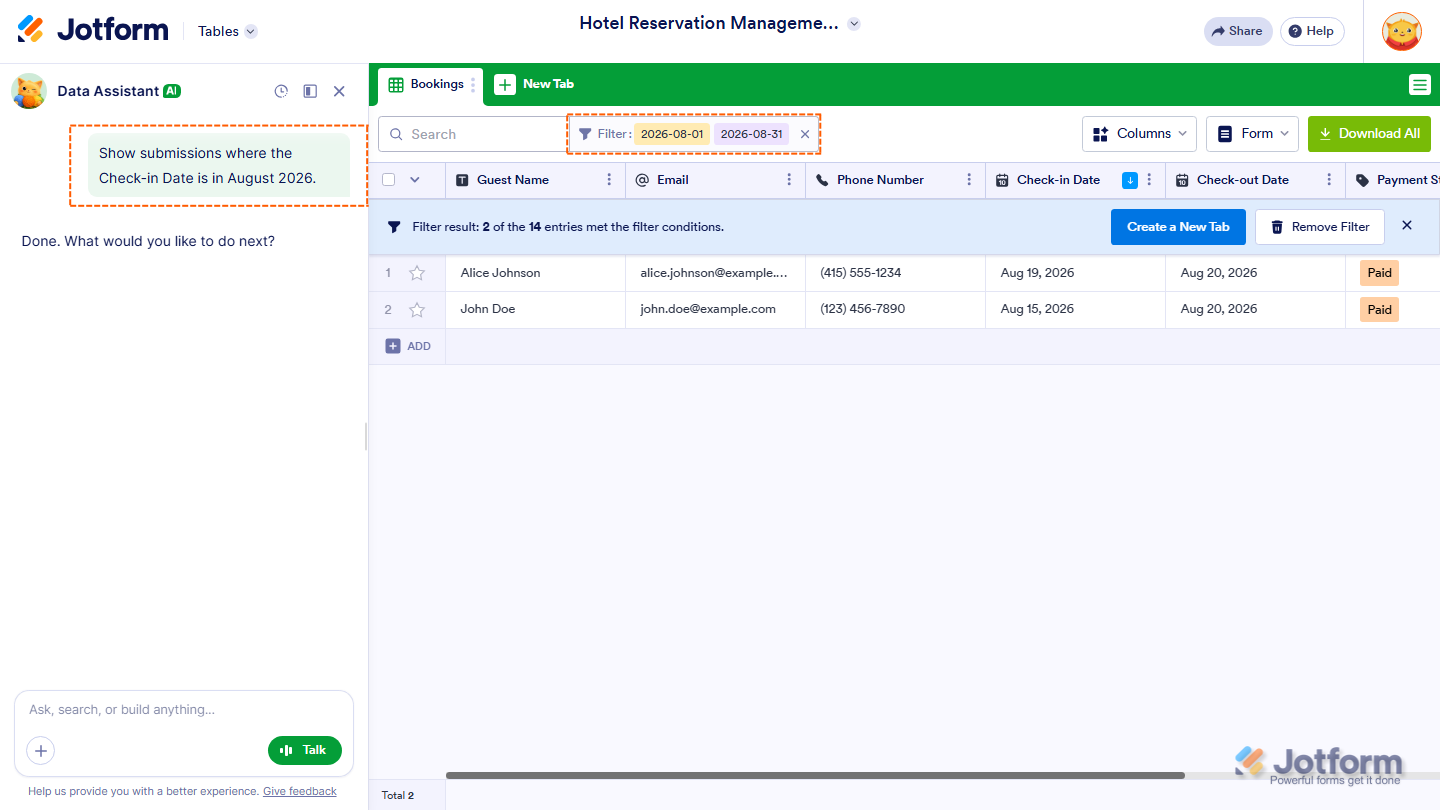Screen dimensions: 1440x810
Task: Open the Columns dropdown
Action: coord(1140,134)
